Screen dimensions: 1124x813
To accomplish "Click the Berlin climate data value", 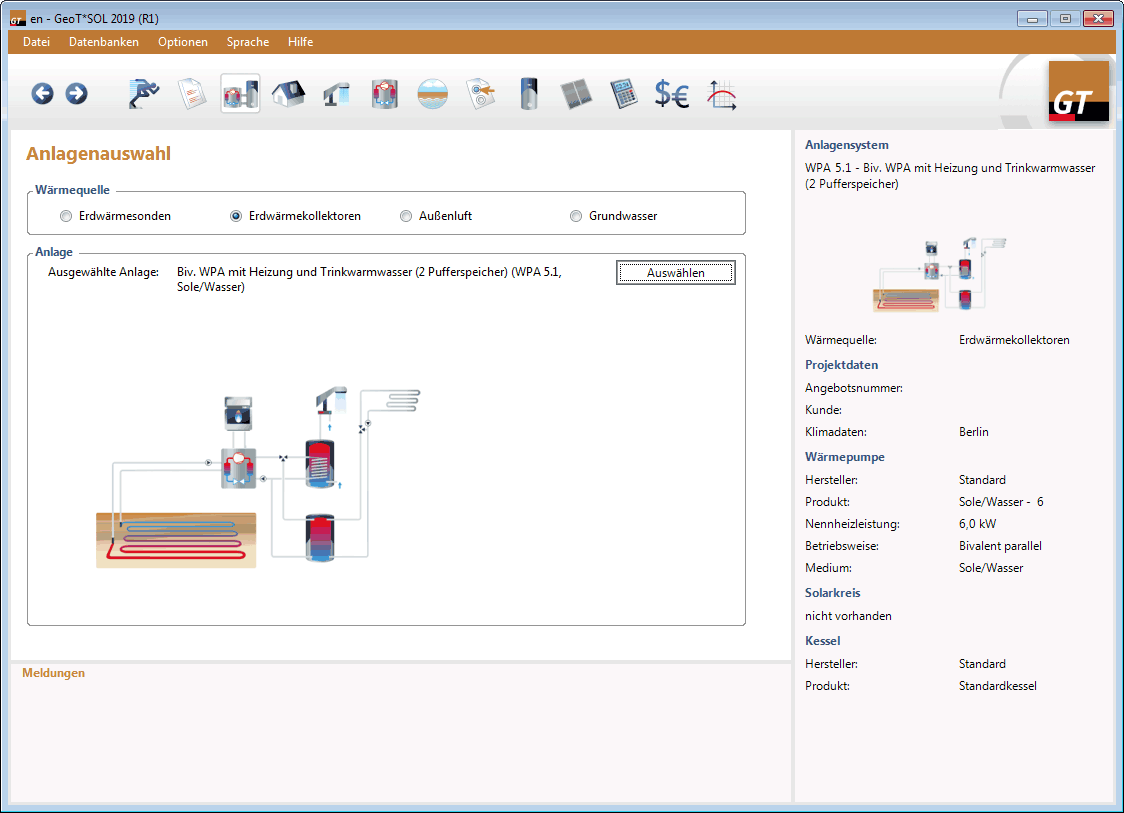I will coord(973,432).
